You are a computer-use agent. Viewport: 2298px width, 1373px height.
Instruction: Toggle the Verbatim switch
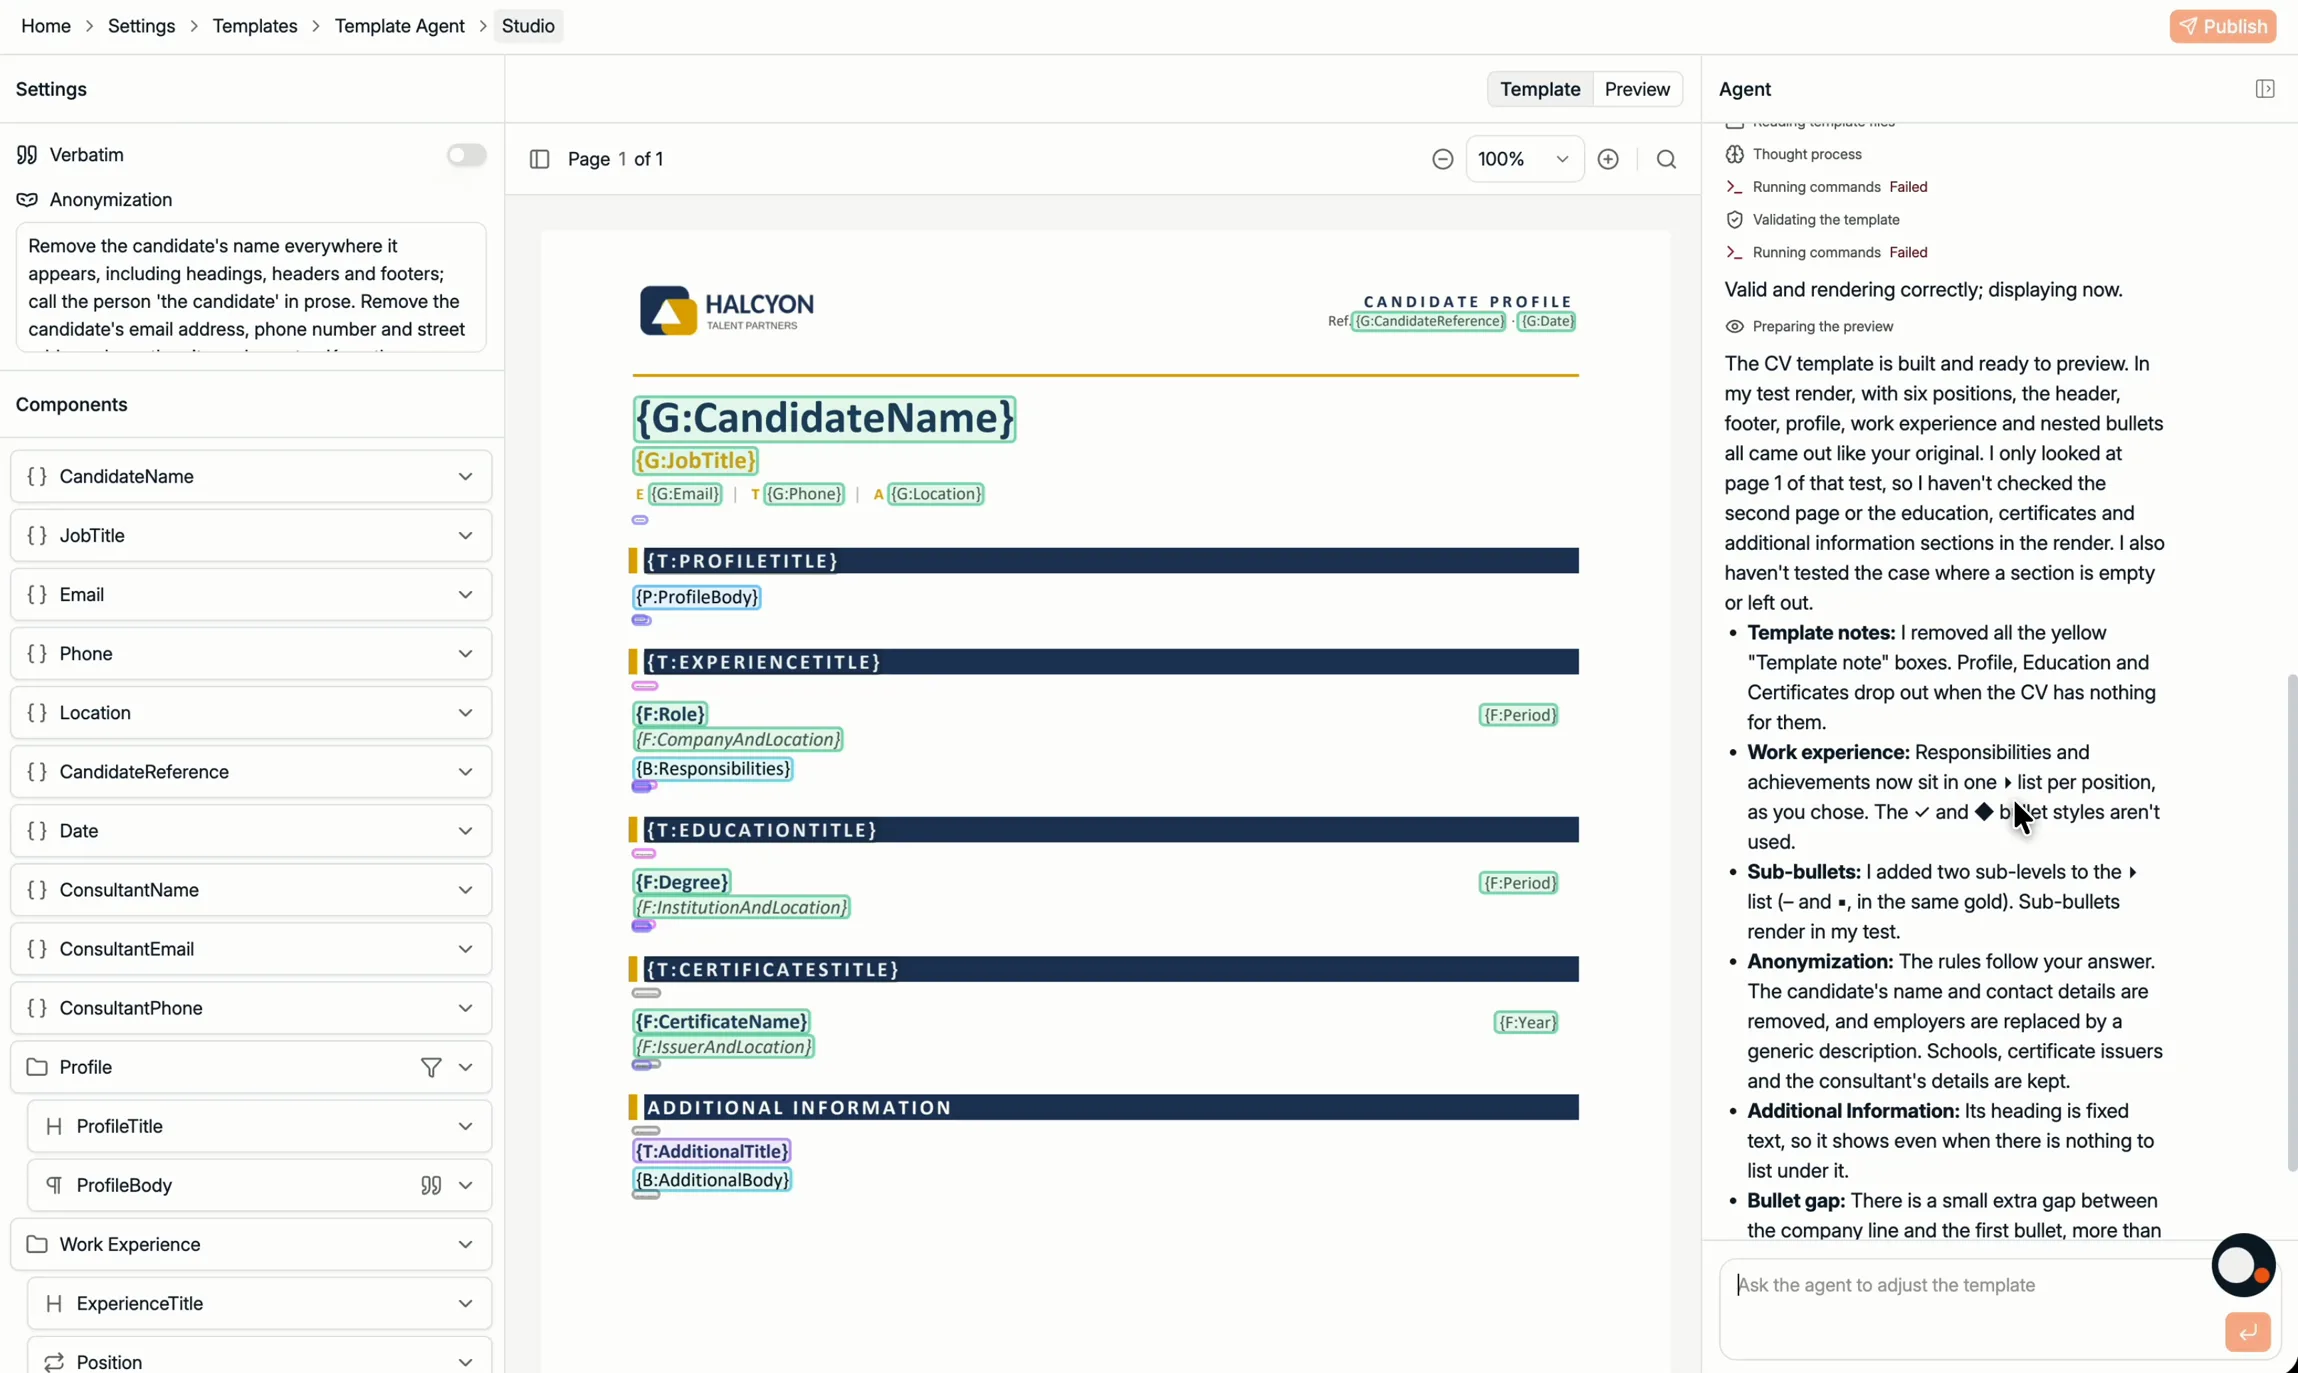coord(466,155)
